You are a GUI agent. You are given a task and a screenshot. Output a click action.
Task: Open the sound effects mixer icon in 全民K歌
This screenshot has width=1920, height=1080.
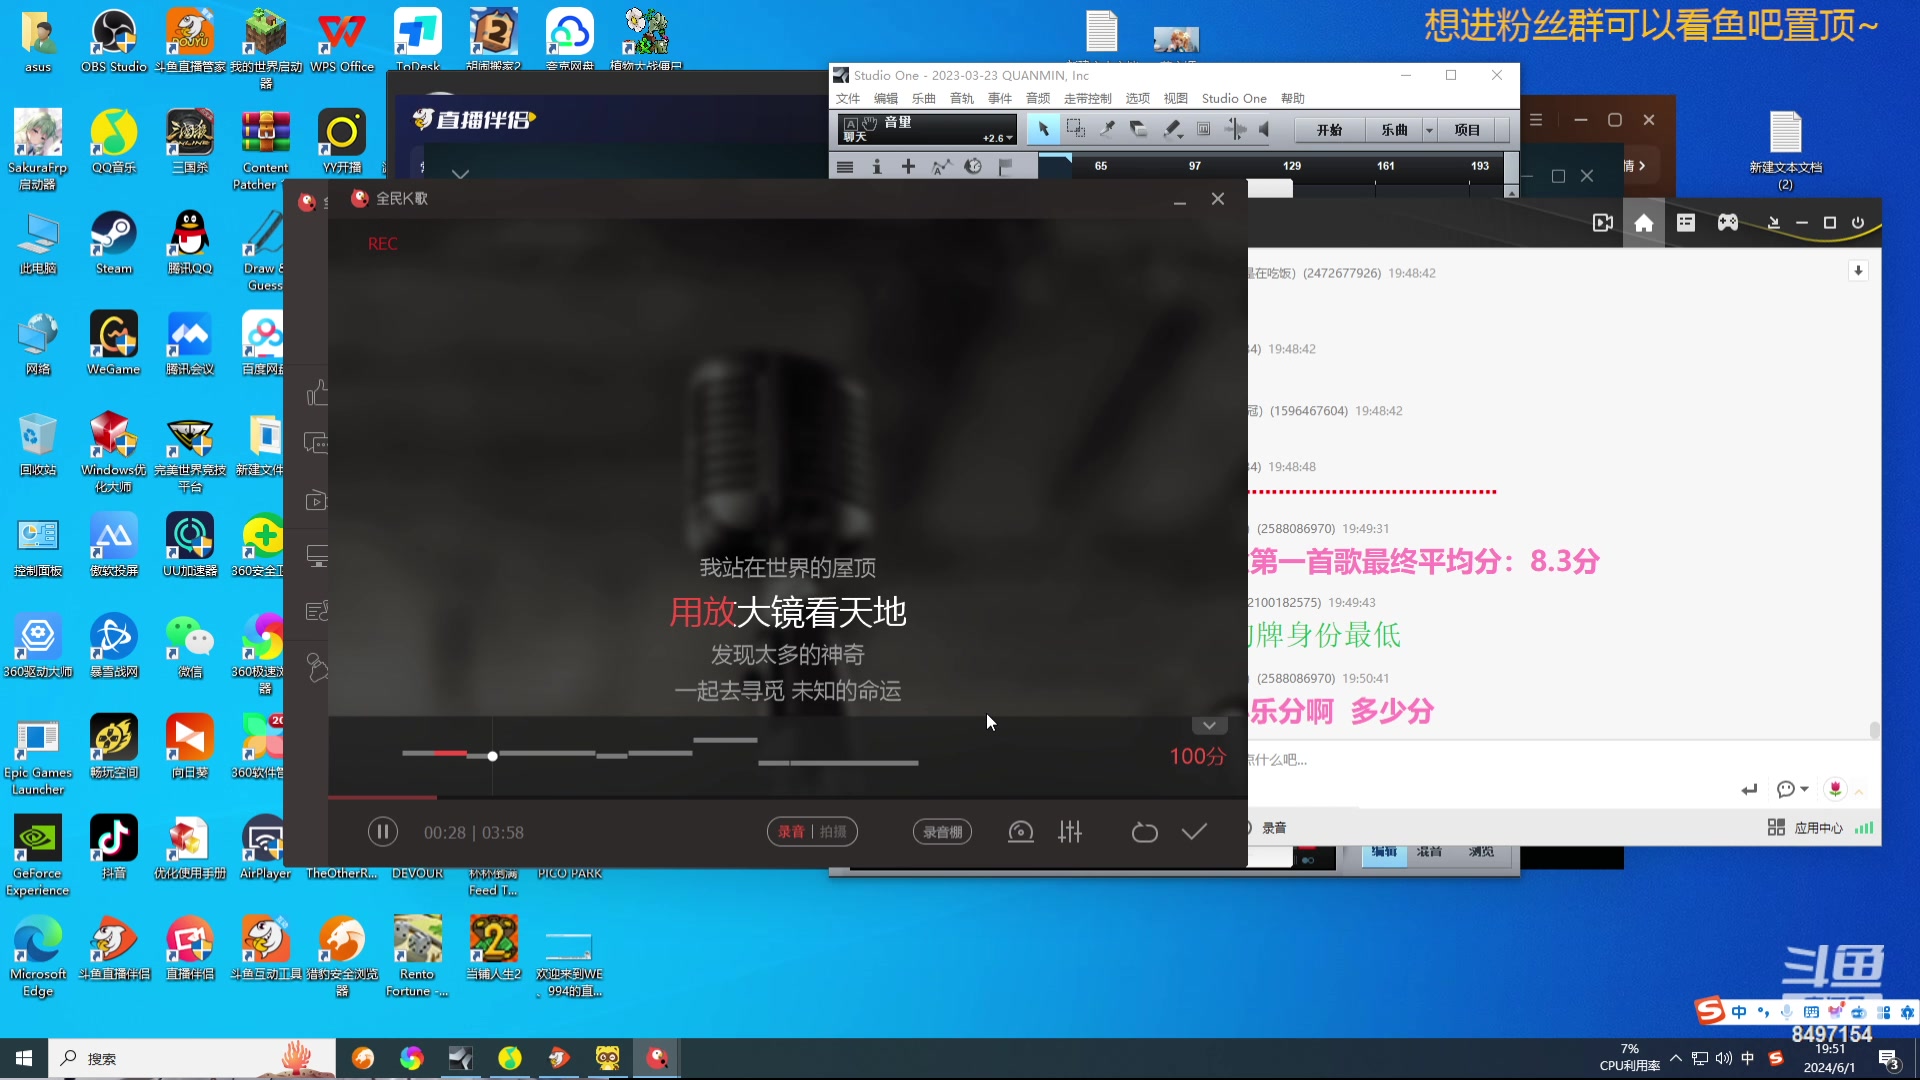pyautogui.click(x=1070, y=832)
